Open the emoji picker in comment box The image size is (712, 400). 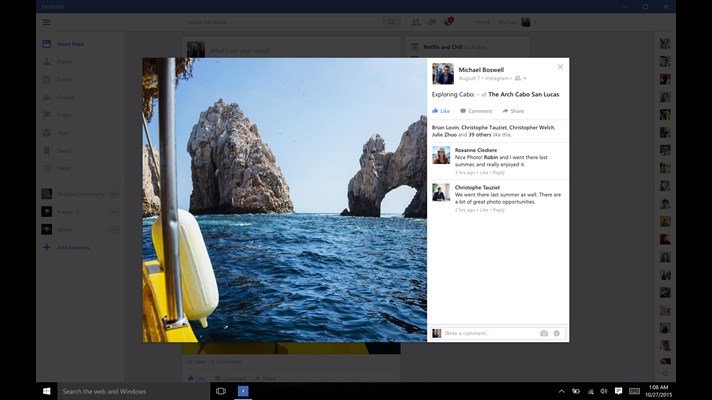coord(557,333)
